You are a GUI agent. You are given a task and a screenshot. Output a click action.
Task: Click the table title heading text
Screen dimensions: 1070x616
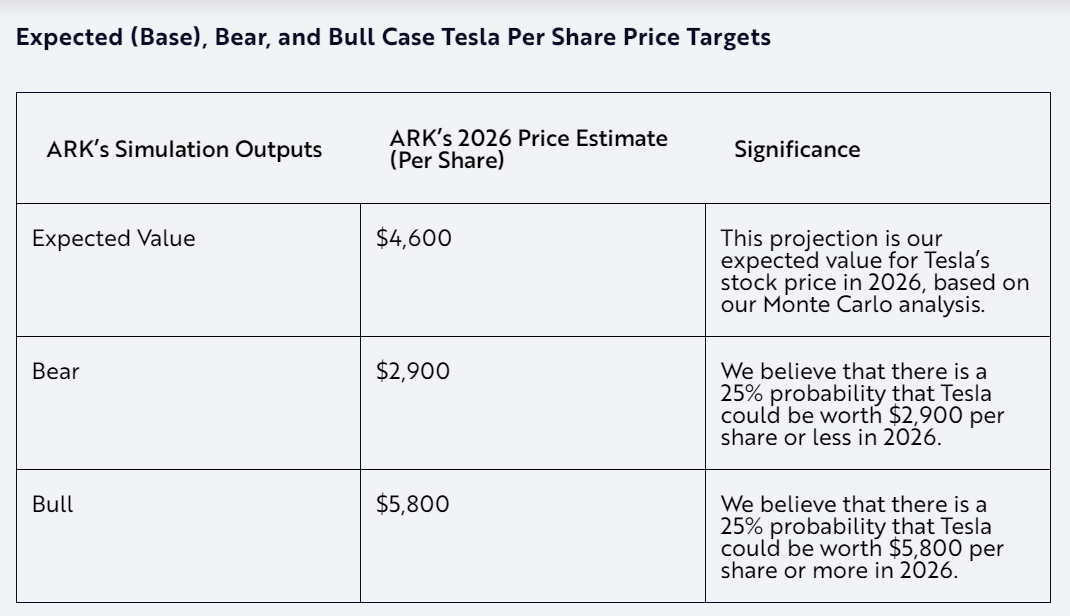[393, 38]
